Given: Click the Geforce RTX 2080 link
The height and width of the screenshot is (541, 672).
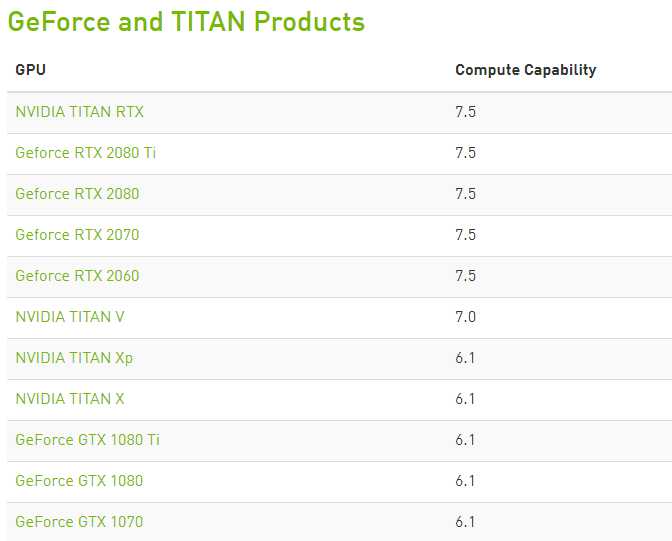Looking at the screenshot, I should [77, 194].
